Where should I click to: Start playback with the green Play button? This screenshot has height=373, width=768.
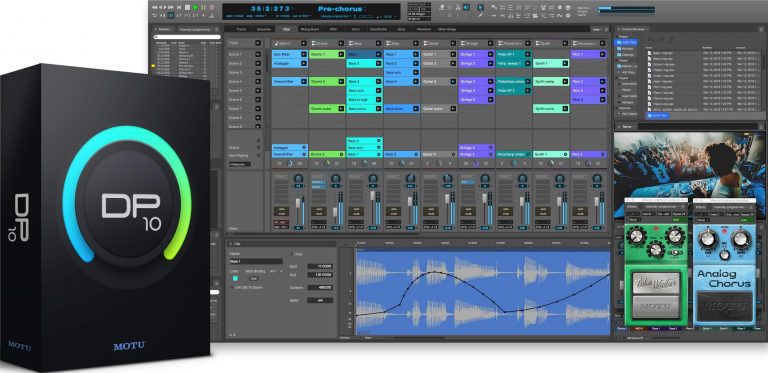coord(195,7)
